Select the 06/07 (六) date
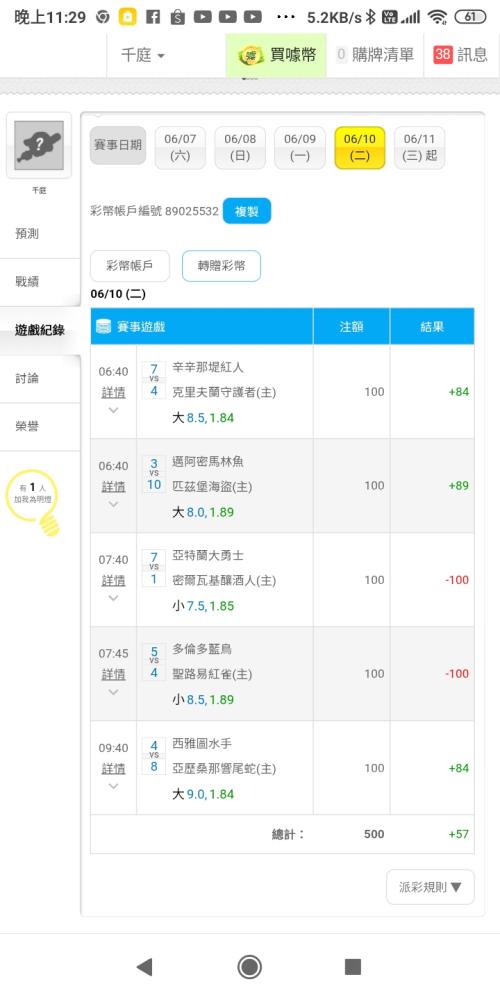The width and height of the screenshot is (500, 1000). click(180, 147)
